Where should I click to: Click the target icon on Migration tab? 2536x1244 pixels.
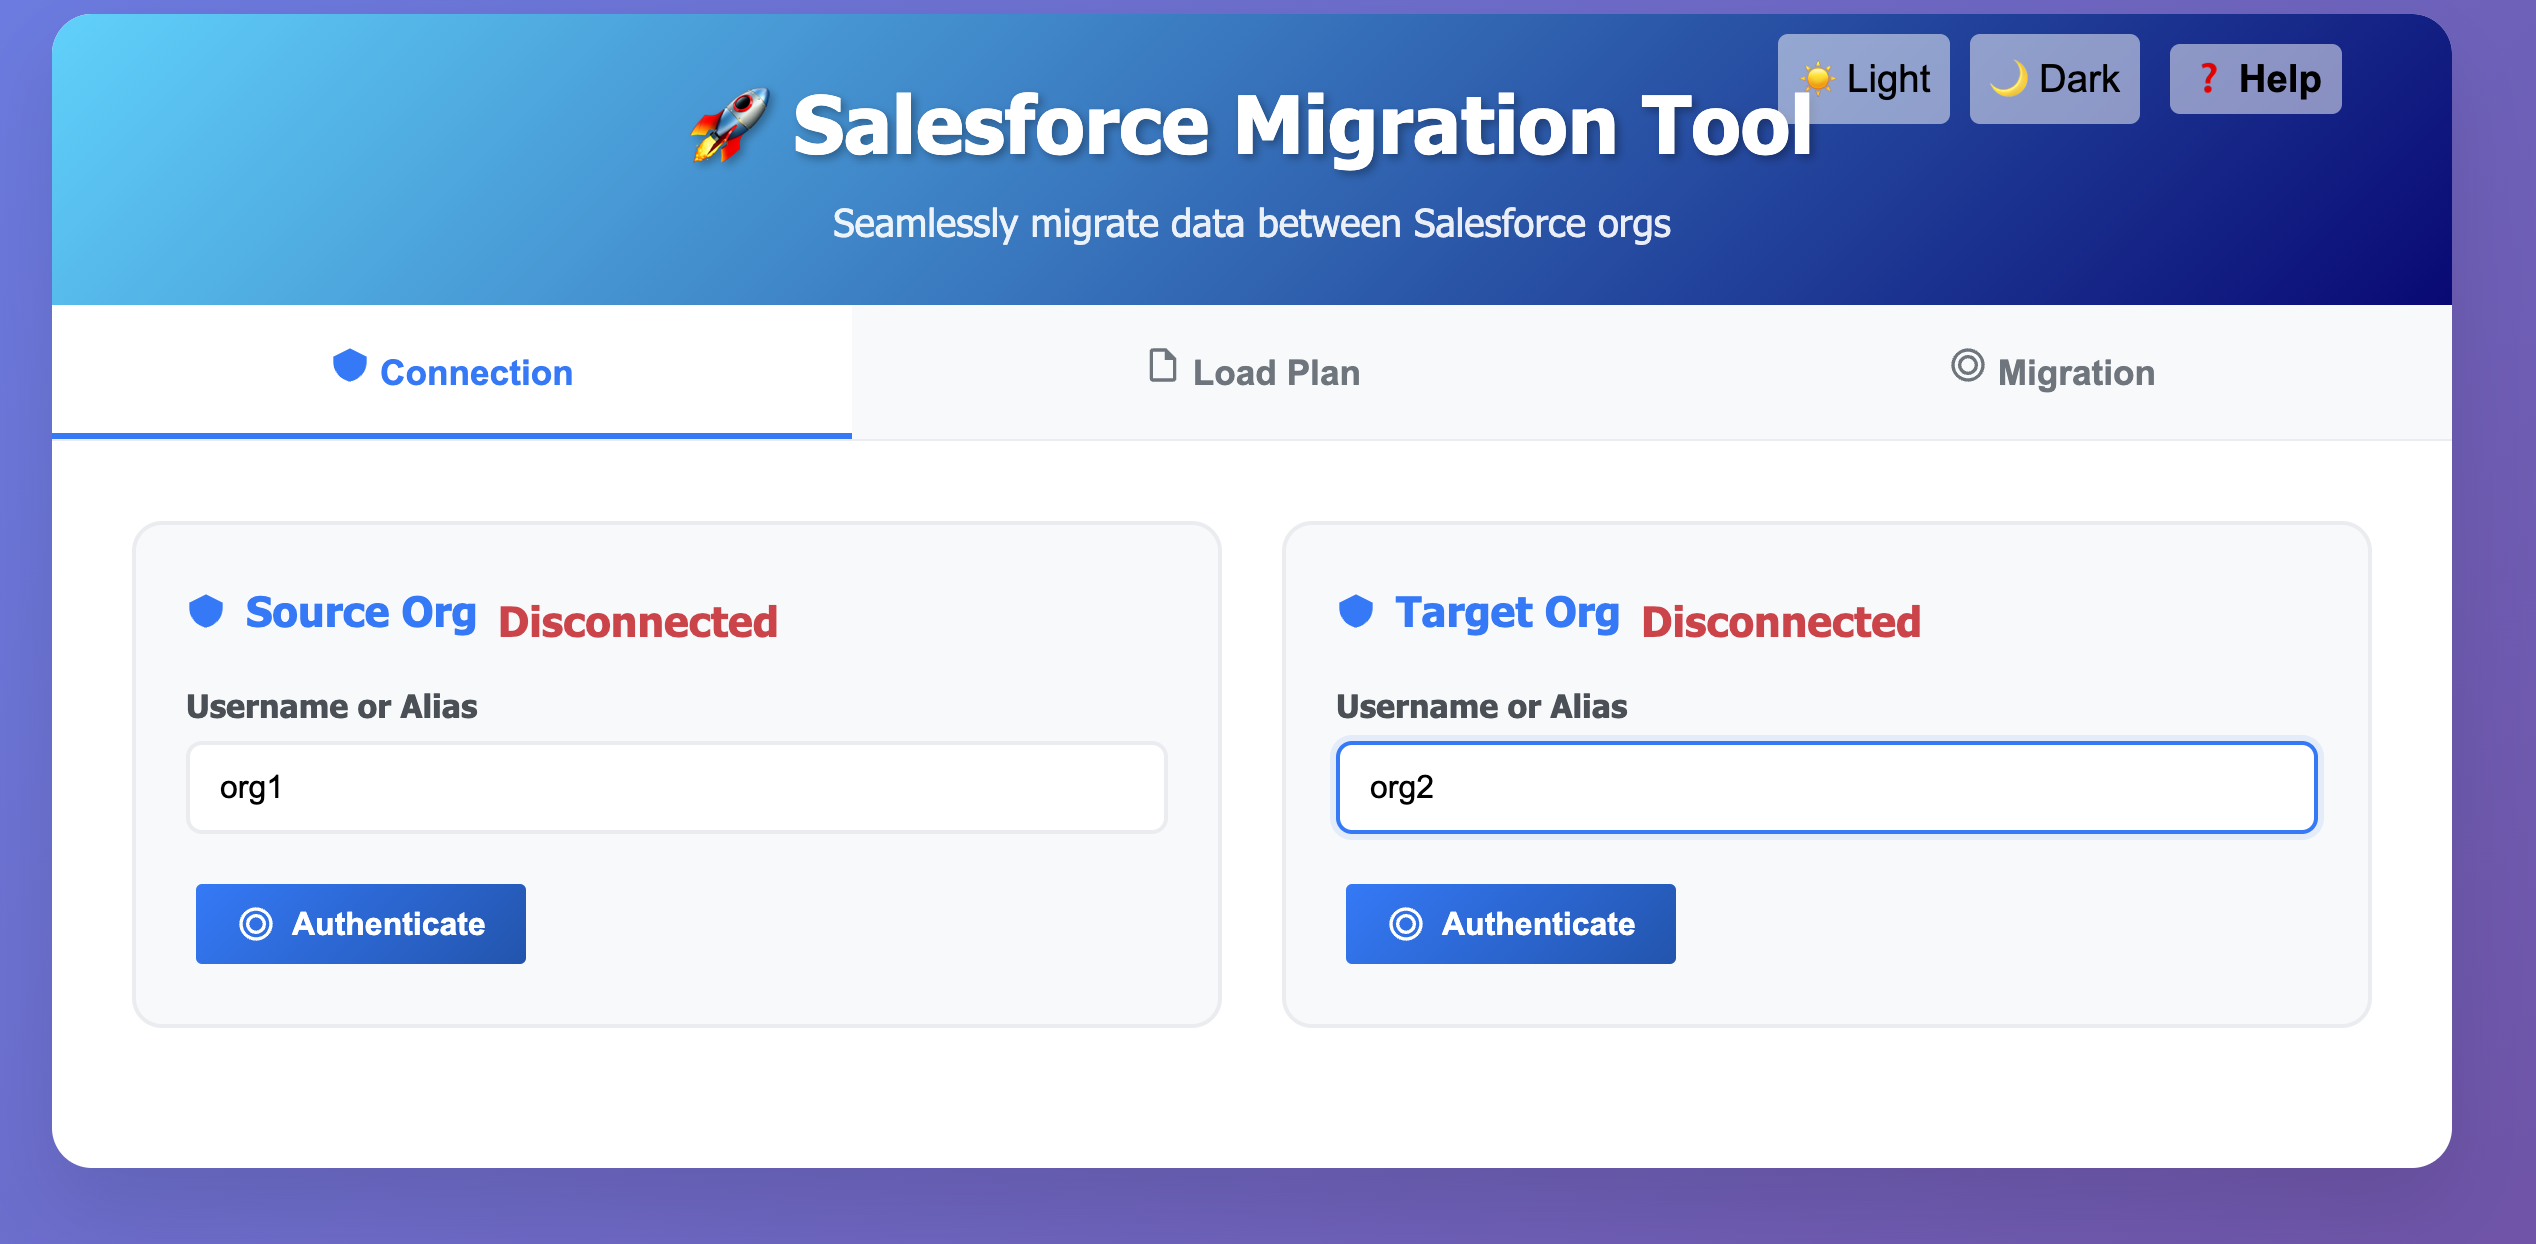point(1967,366)
